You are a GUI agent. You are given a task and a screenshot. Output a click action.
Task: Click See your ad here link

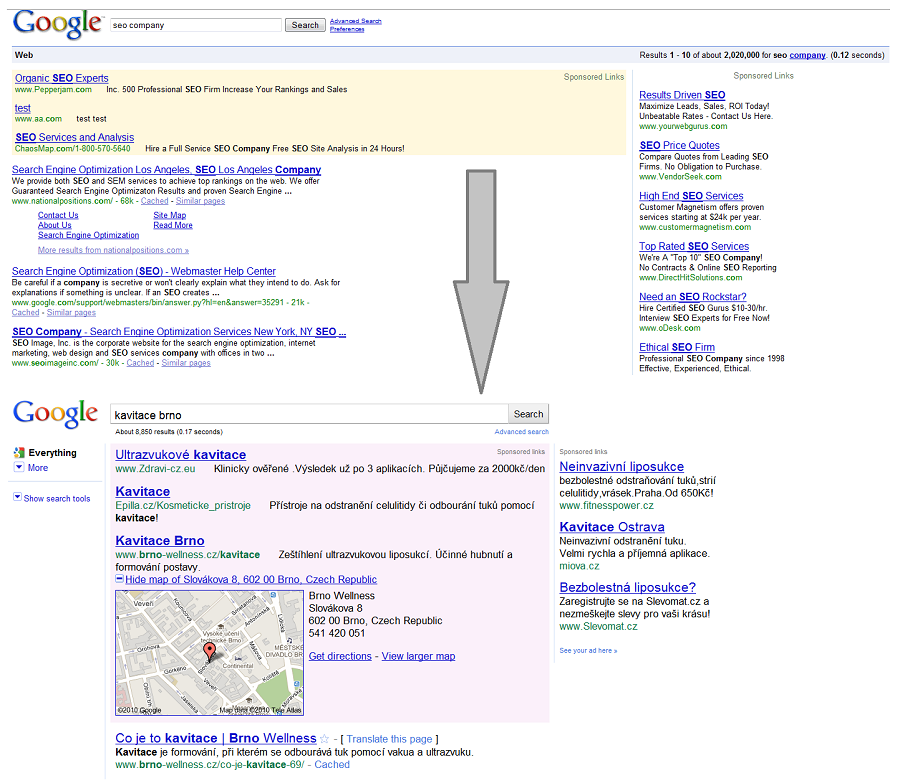pos(588,650)
